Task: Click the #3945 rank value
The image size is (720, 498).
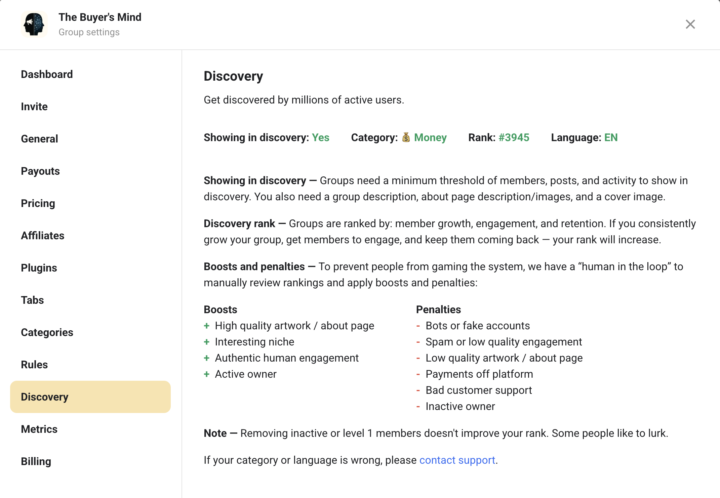Action: point(514,138)
